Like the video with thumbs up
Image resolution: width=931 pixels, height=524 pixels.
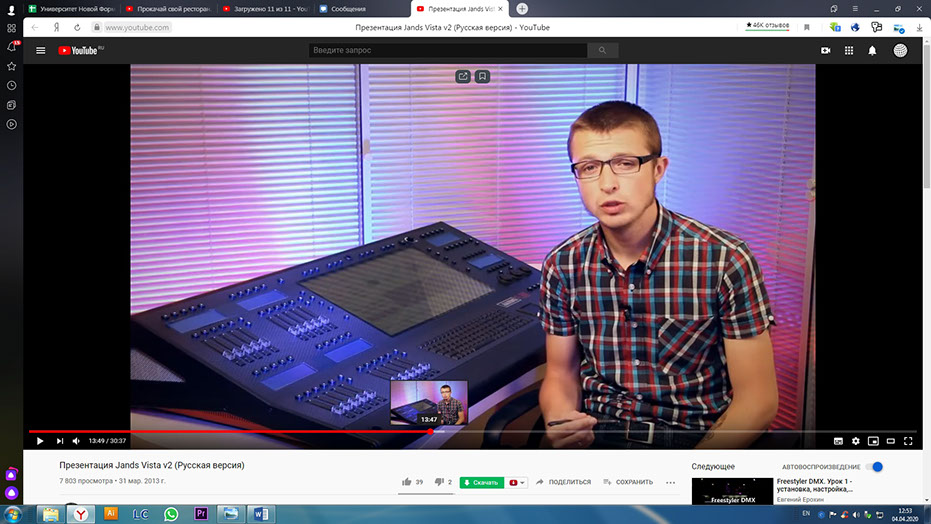[407, 482]
